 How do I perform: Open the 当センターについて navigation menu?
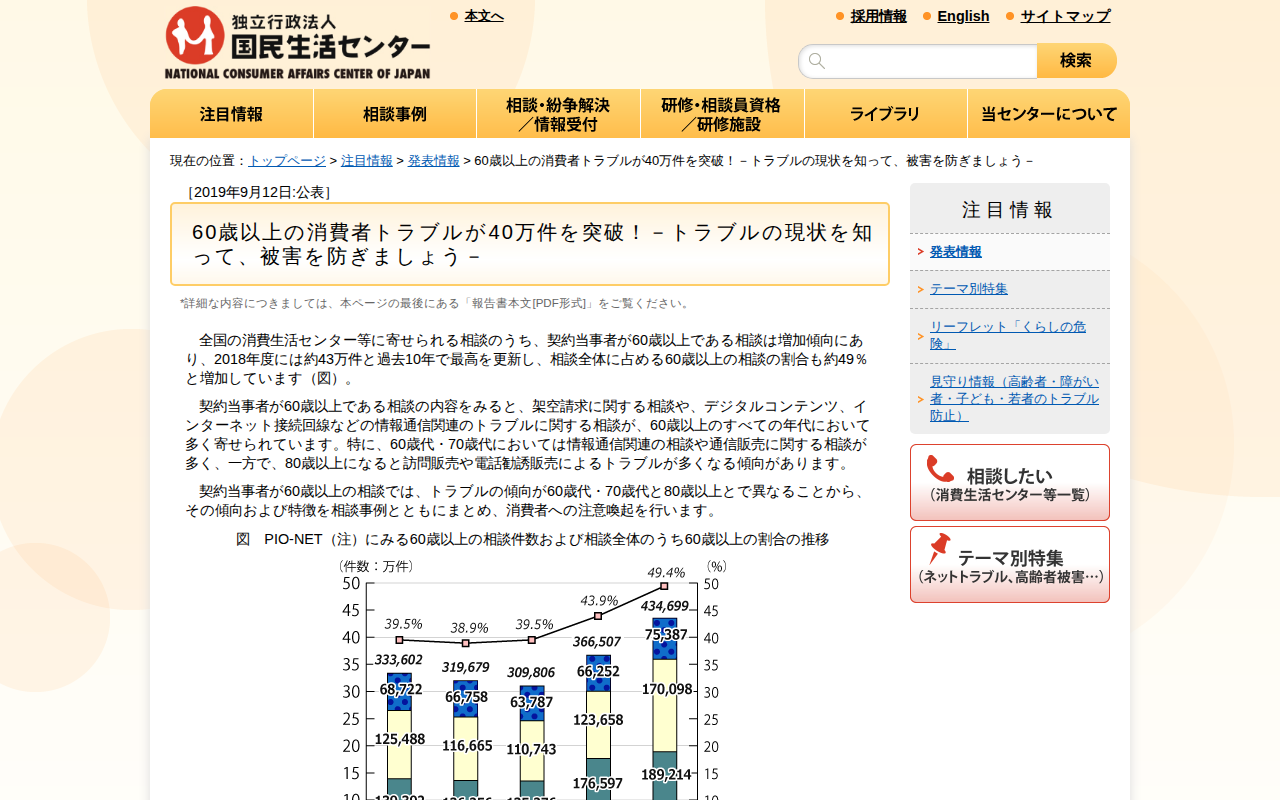point(1048,113)
